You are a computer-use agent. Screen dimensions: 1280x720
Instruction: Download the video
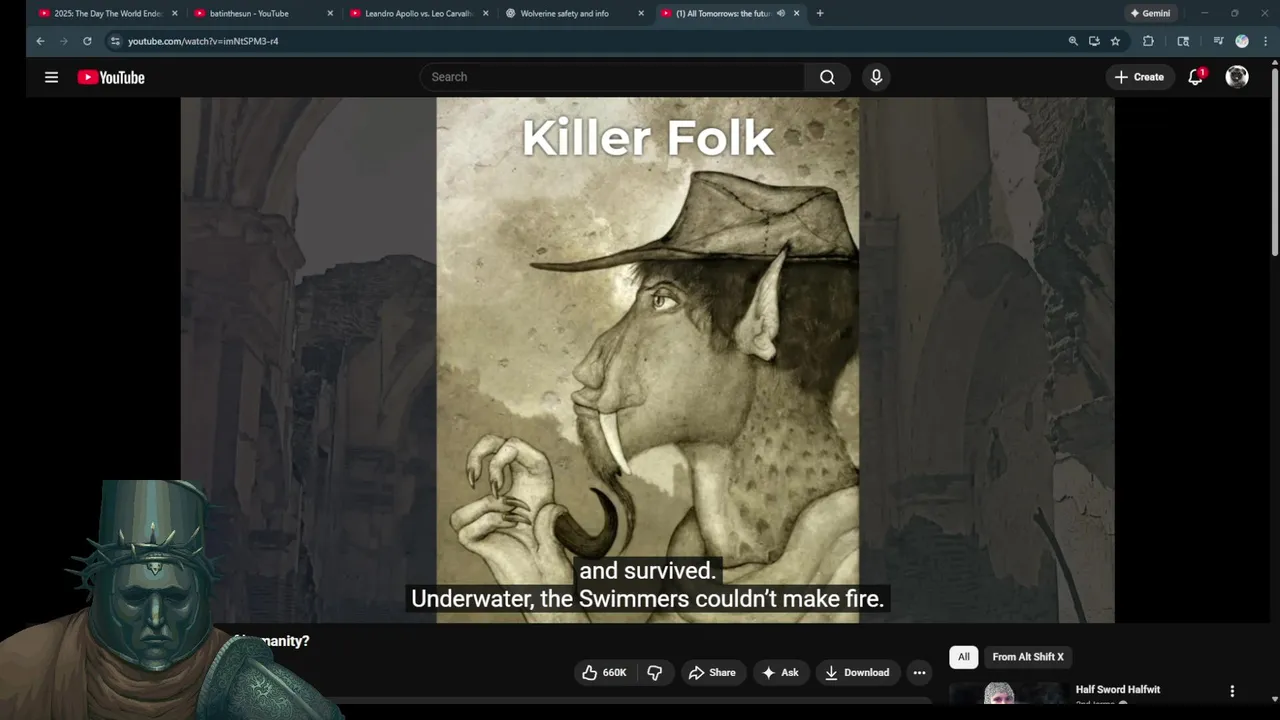pos(857,673)
